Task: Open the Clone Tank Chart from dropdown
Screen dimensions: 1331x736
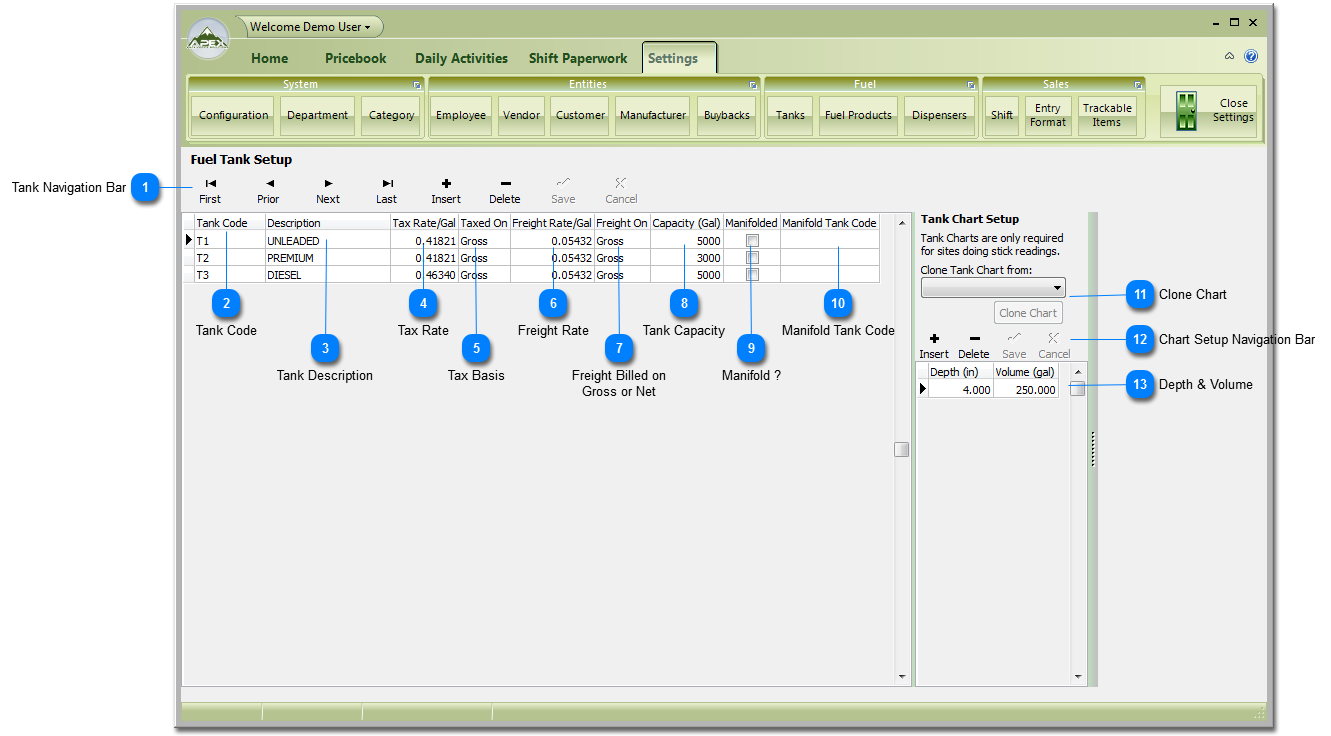Action: (1057, 288)
